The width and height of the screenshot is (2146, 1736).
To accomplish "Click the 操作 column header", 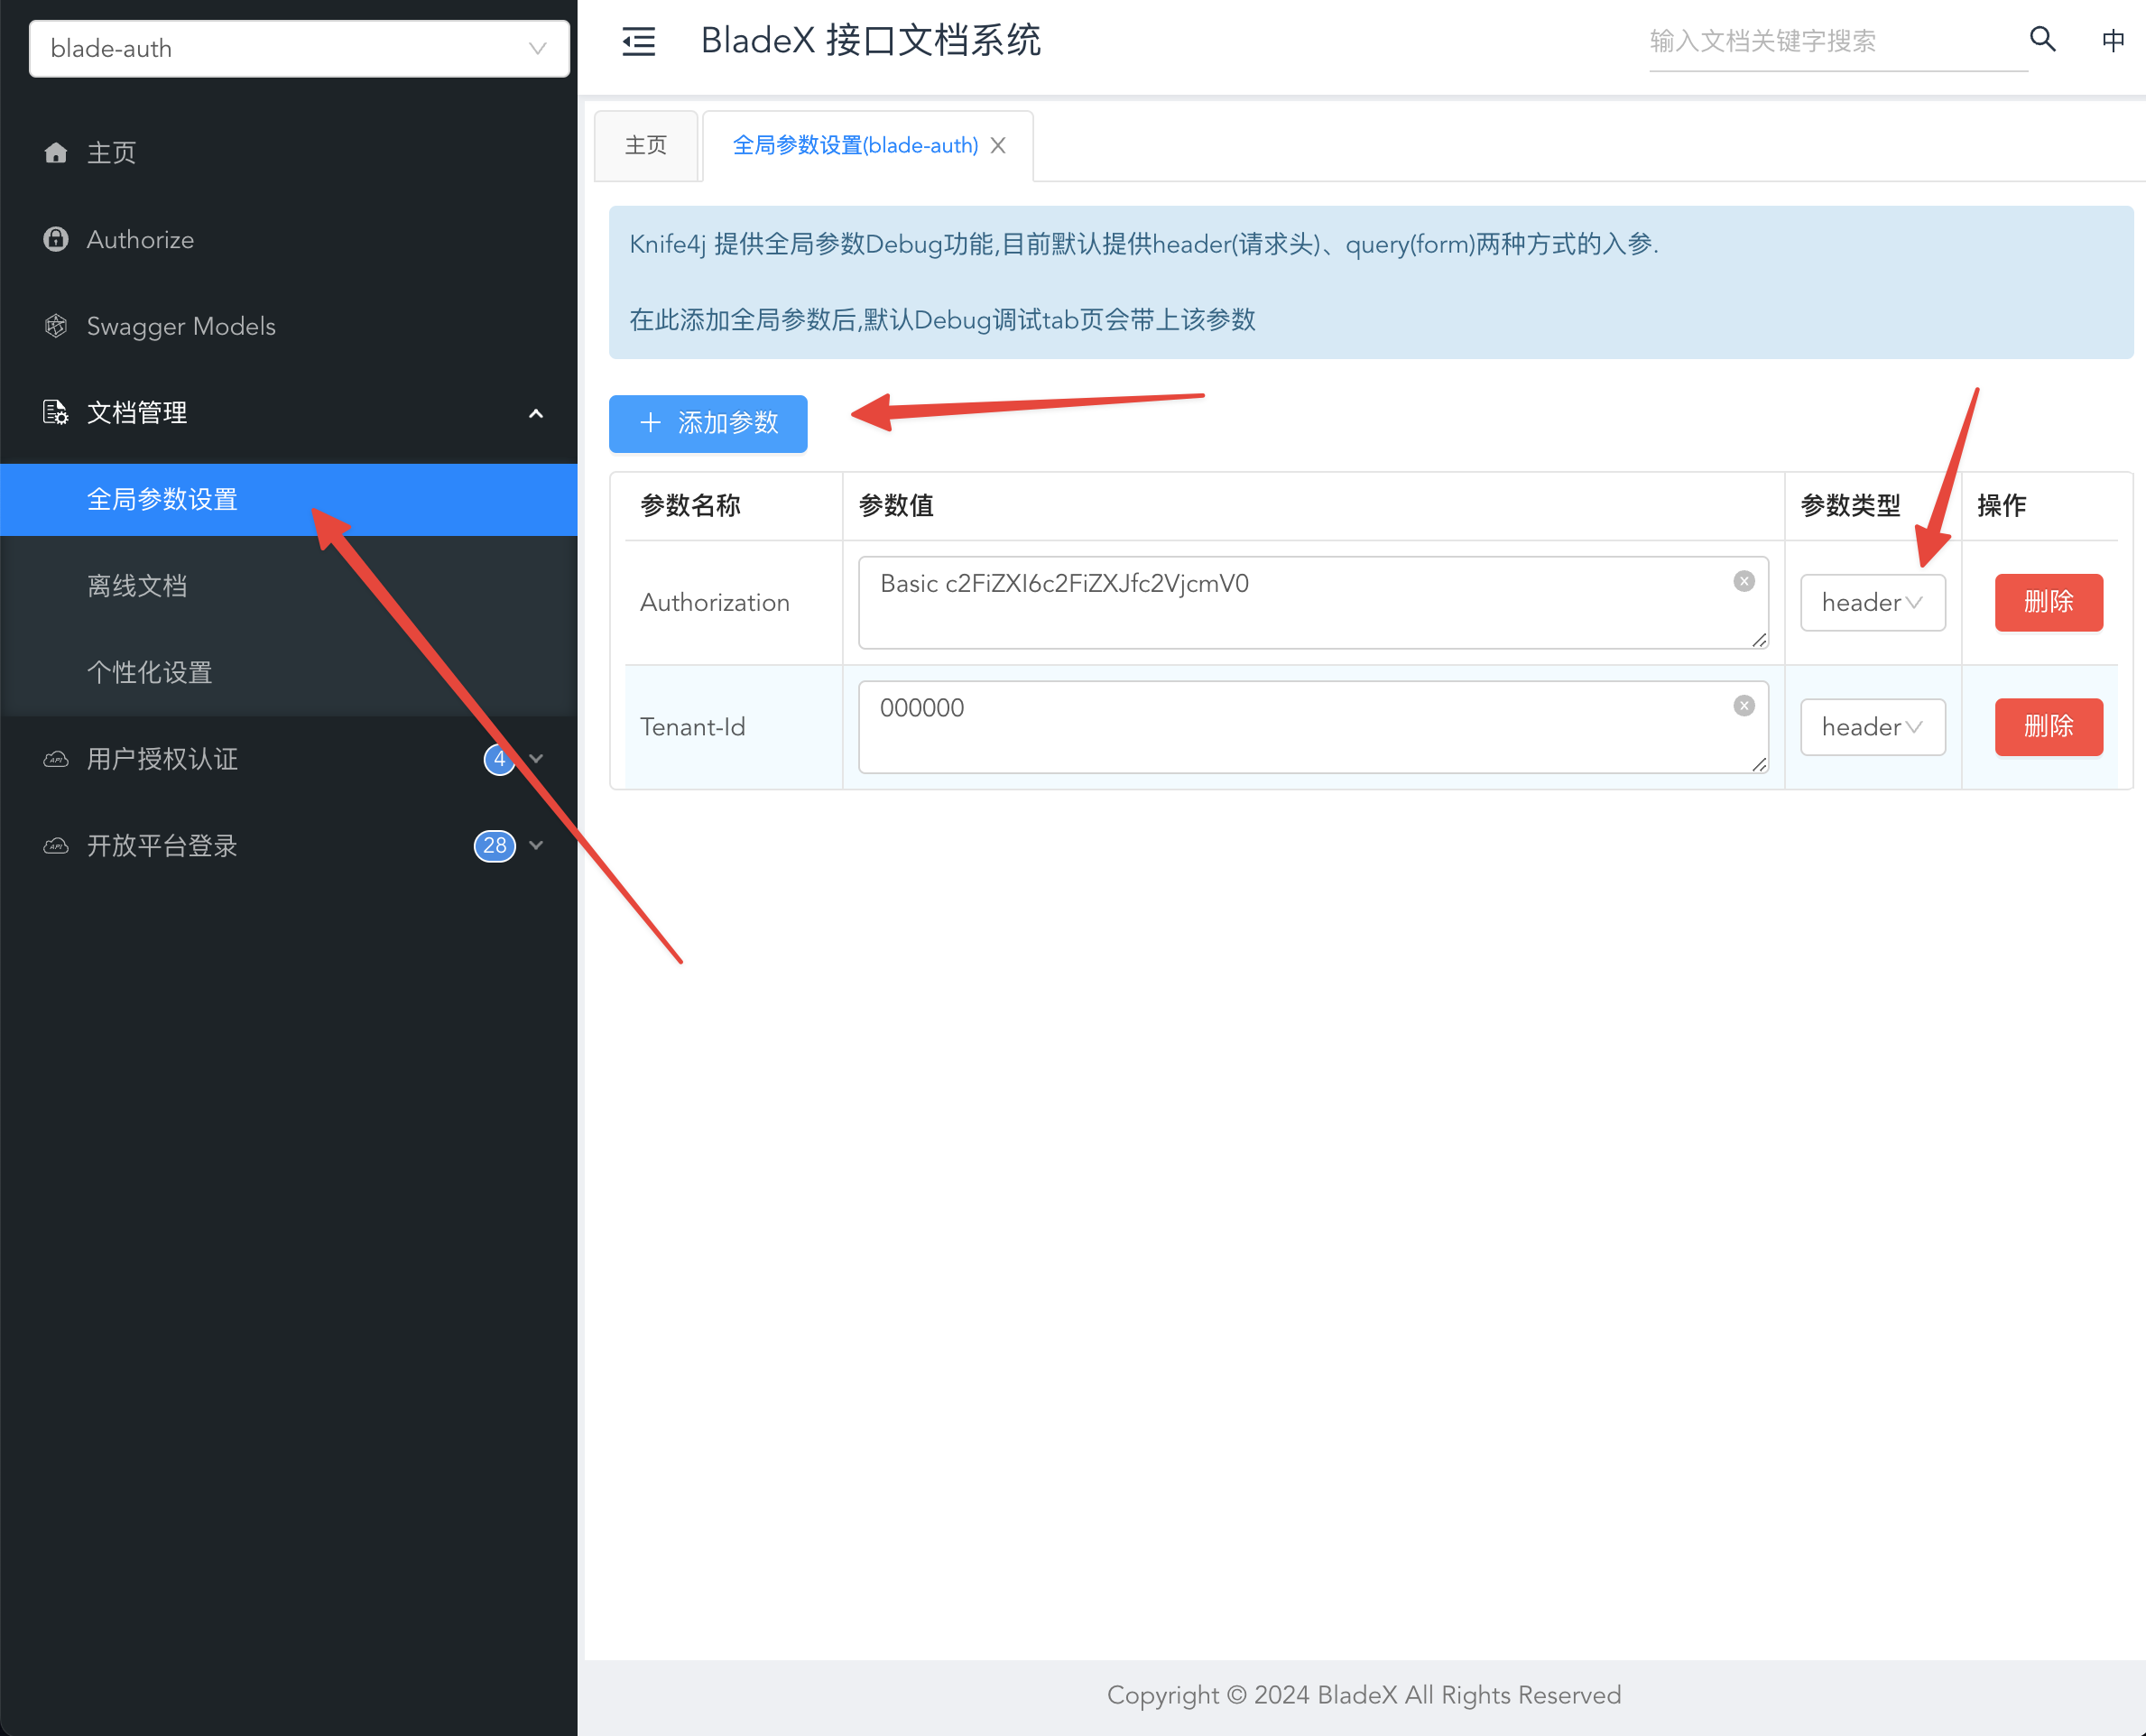I will coord(2040,506).
